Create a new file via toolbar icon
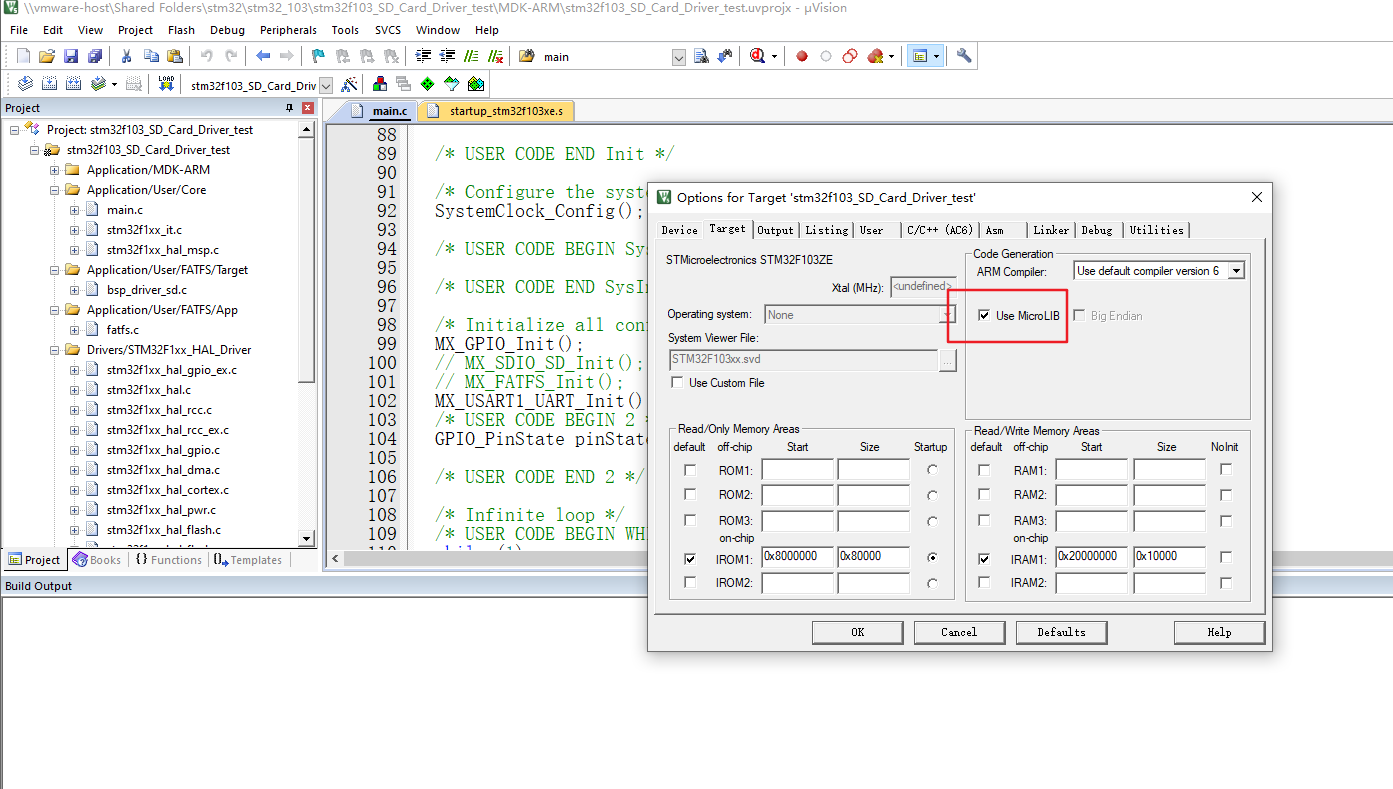This screenshot has height=789, width=1393. 23,56
